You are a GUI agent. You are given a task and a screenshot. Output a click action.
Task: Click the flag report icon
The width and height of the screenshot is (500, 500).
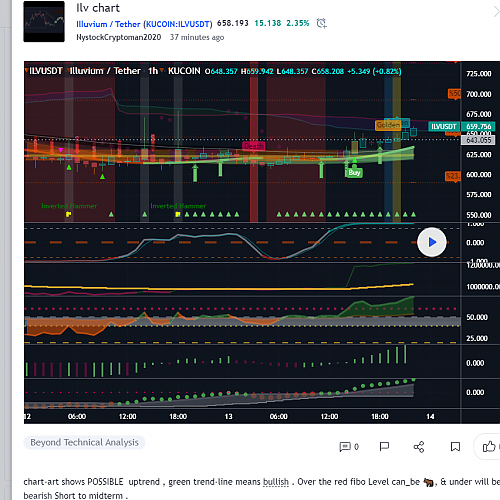pos(384,446)
